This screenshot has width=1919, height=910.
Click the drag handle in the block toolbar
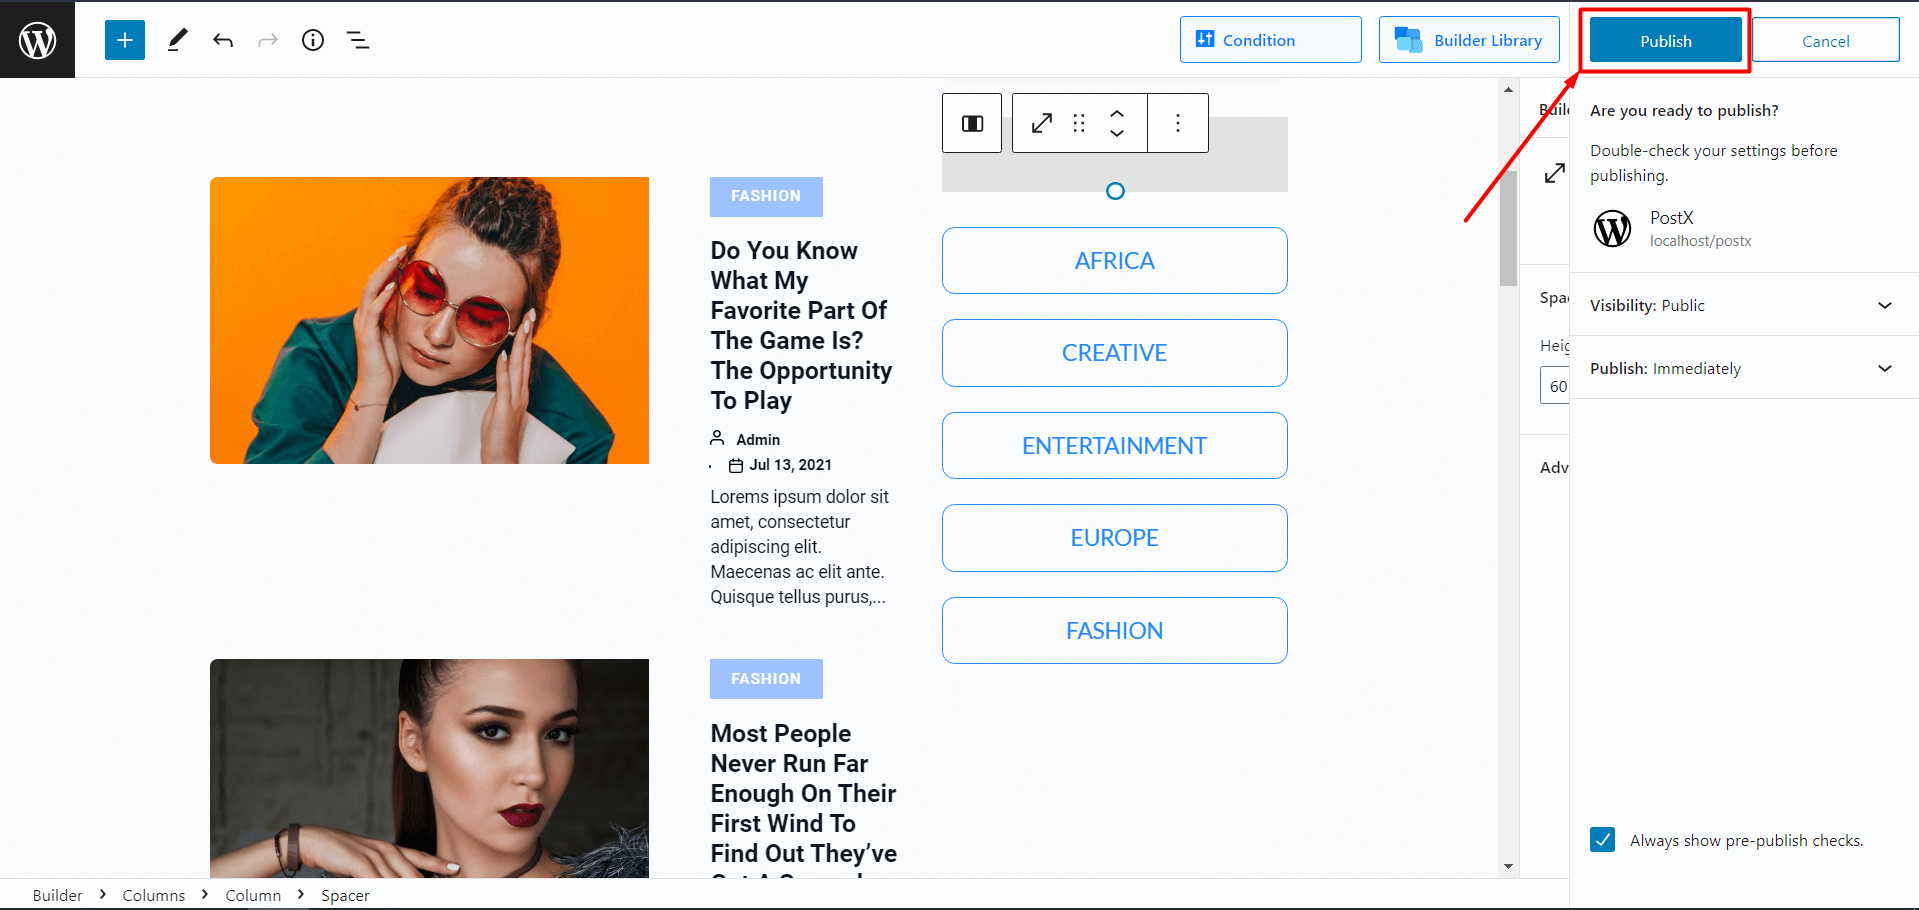(1079, 123)
